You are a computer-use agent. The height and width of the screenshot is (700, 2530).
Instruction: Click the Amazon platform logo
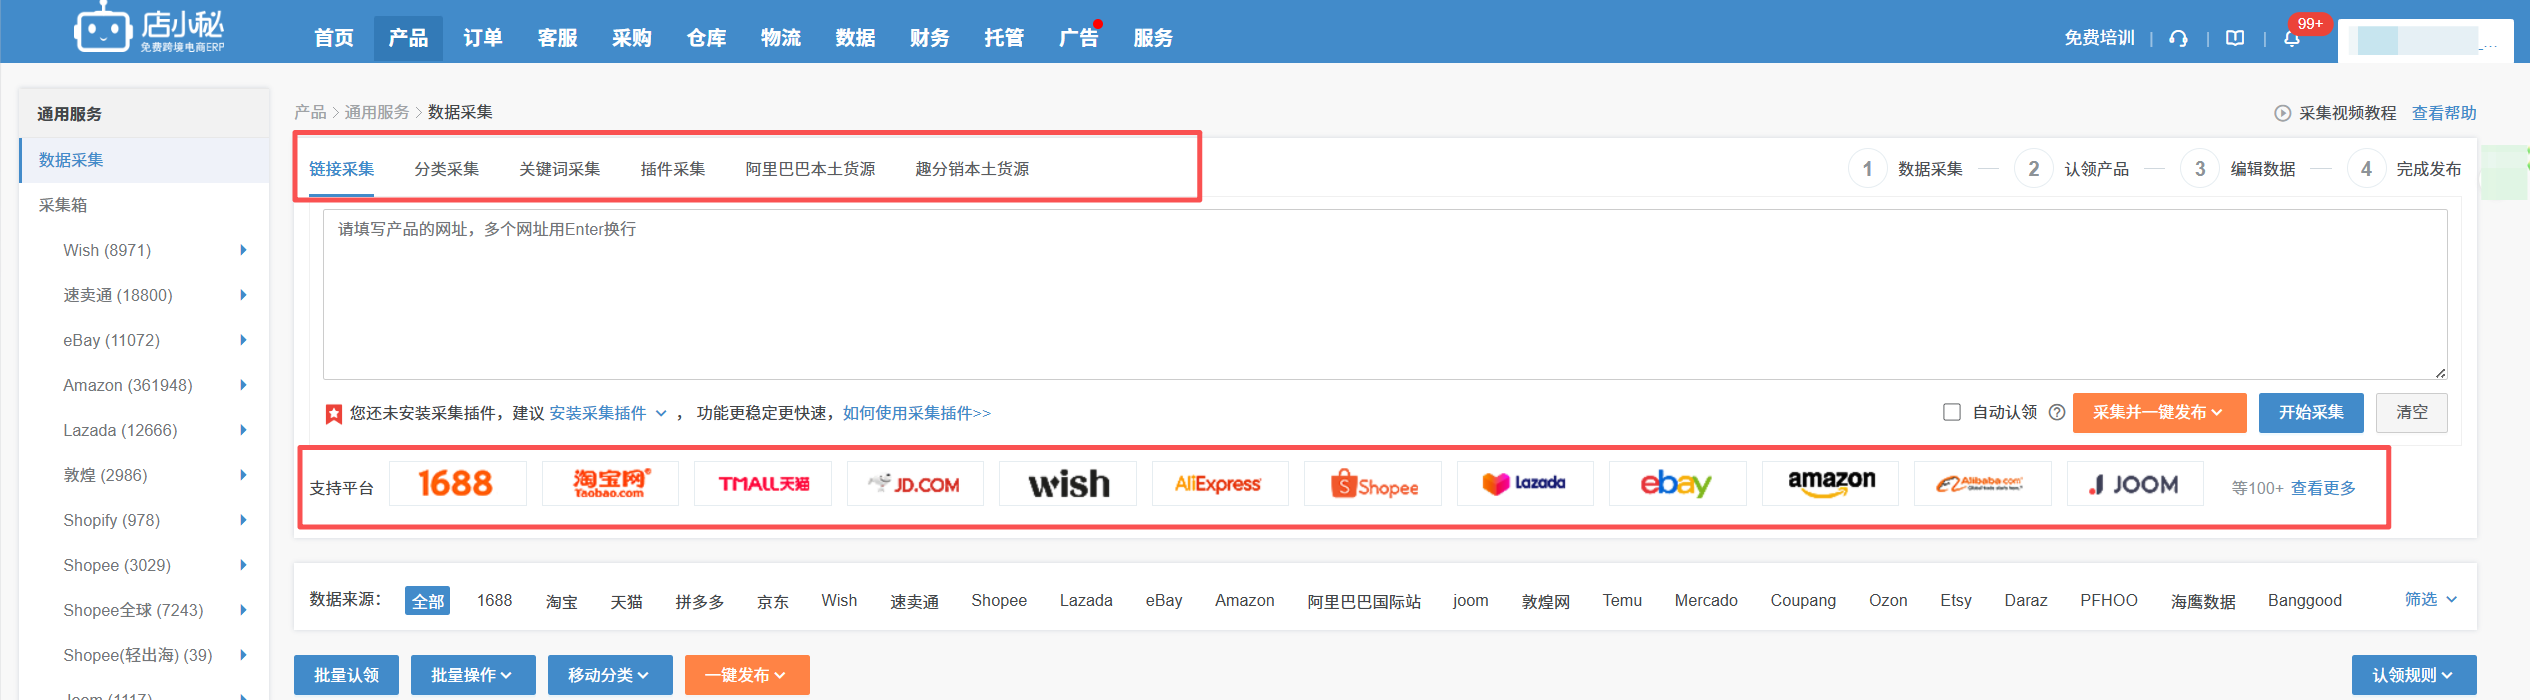(x=1830, y=484)
